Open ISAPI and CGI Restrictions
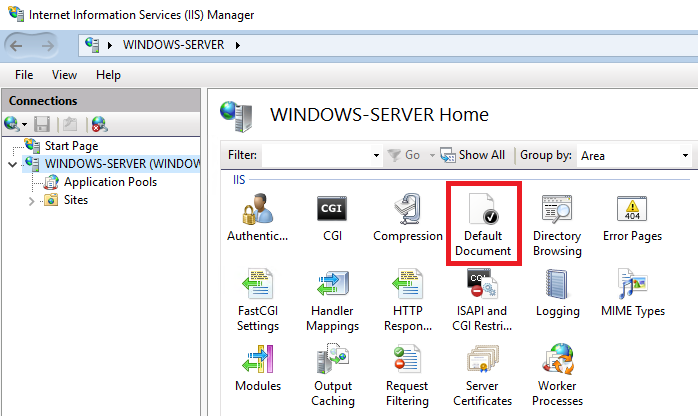 482,300
